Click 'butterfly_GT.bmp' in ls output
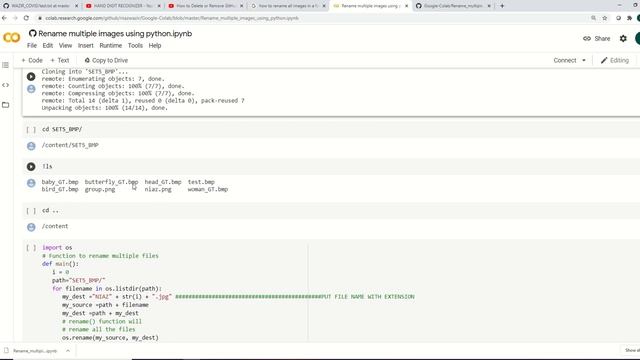 pos(111,182)
